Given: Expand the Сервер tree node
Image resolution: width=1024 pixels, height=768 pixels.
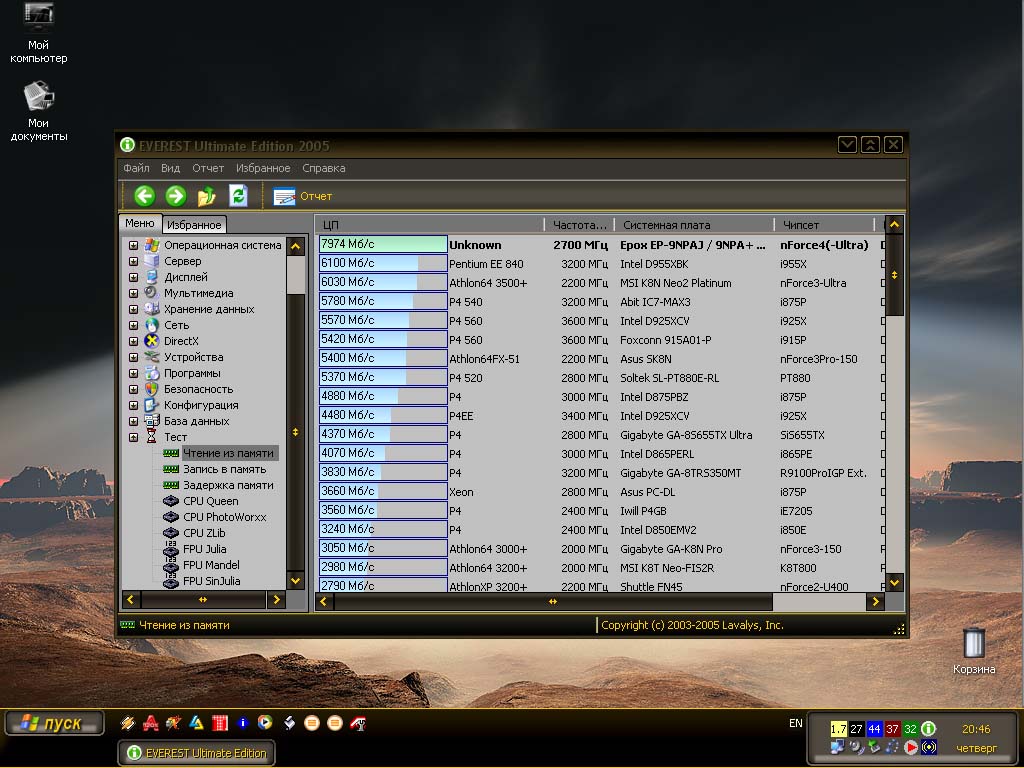Looking at the screenshot, I should 133,261.
